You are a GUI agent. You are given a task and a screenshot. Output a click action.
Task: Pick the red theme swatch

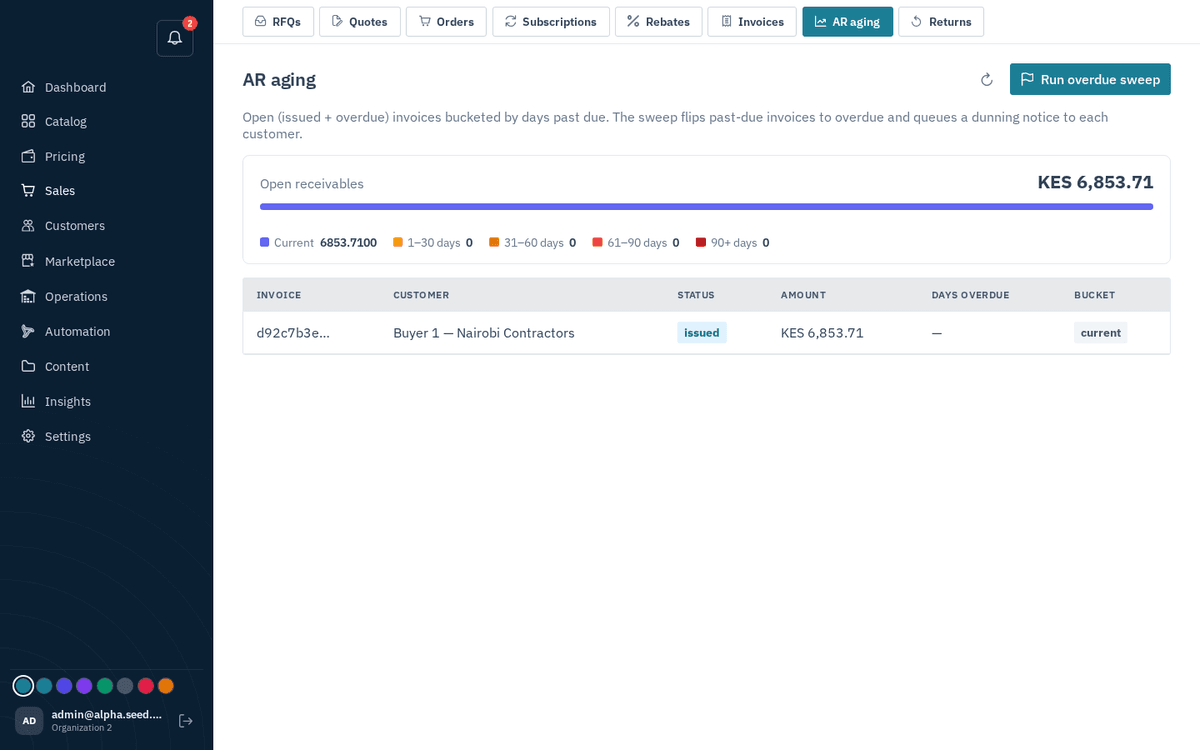[145, 686]
